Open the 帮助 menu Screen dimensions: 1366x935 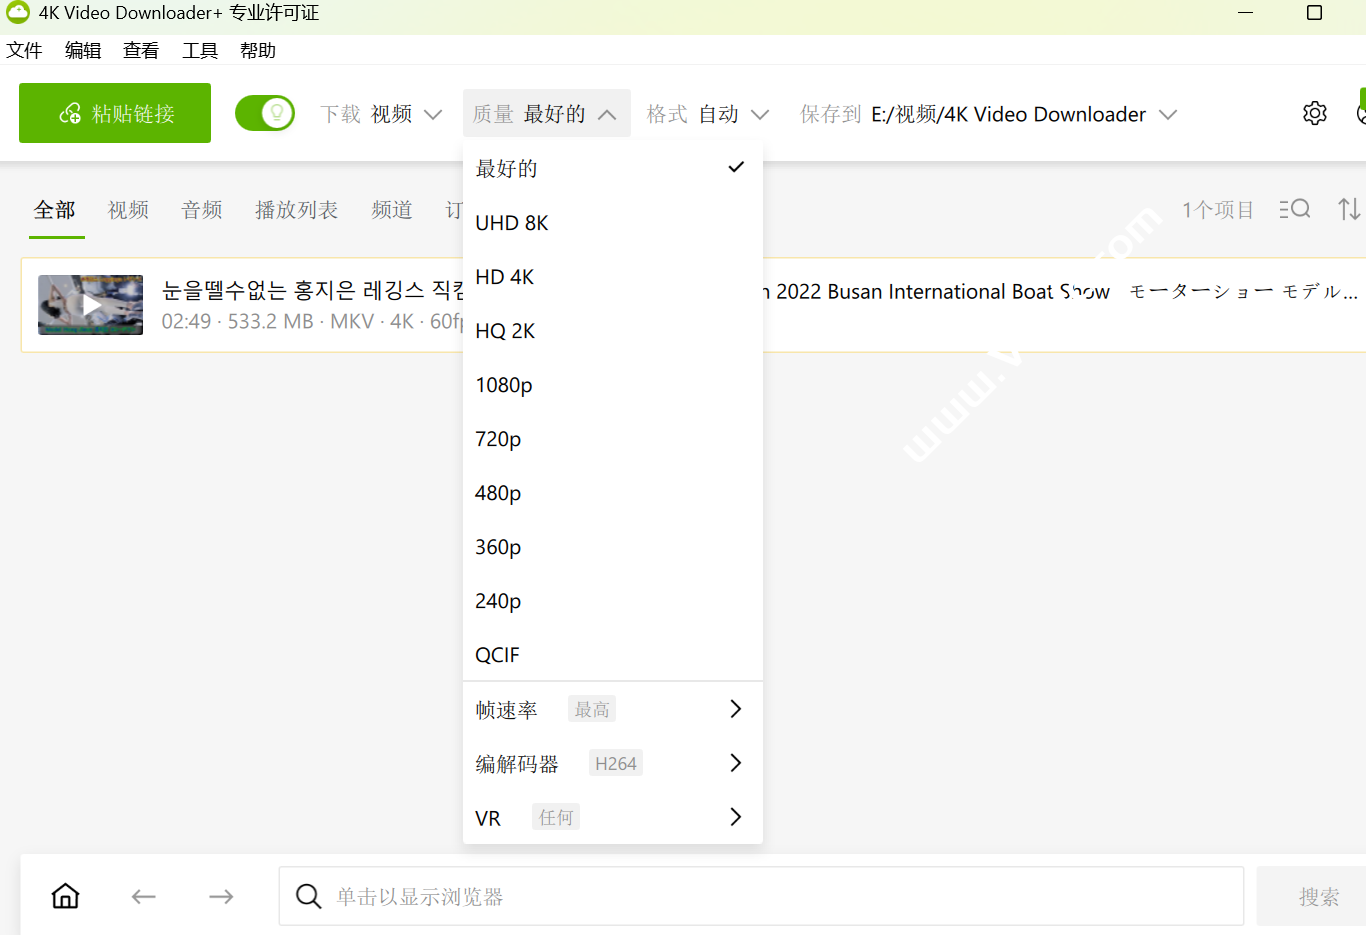pos(258,50)
